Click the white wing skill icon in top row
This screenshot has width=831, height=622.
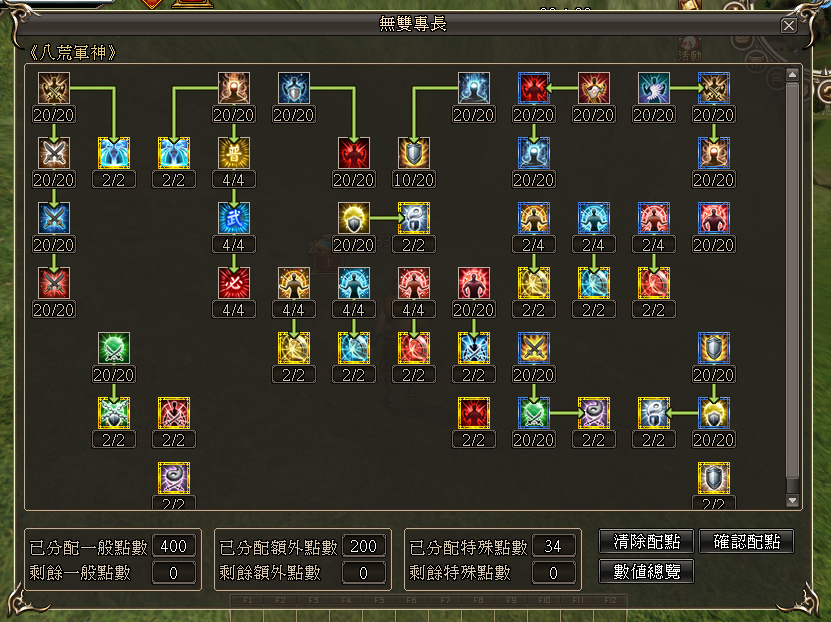click(x=653, y=88)
